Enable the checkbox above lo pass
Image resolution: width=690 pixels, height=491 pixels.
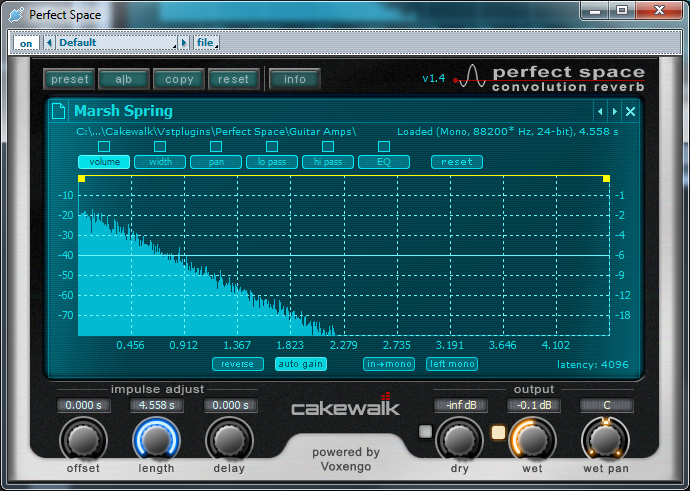[272, 146]
